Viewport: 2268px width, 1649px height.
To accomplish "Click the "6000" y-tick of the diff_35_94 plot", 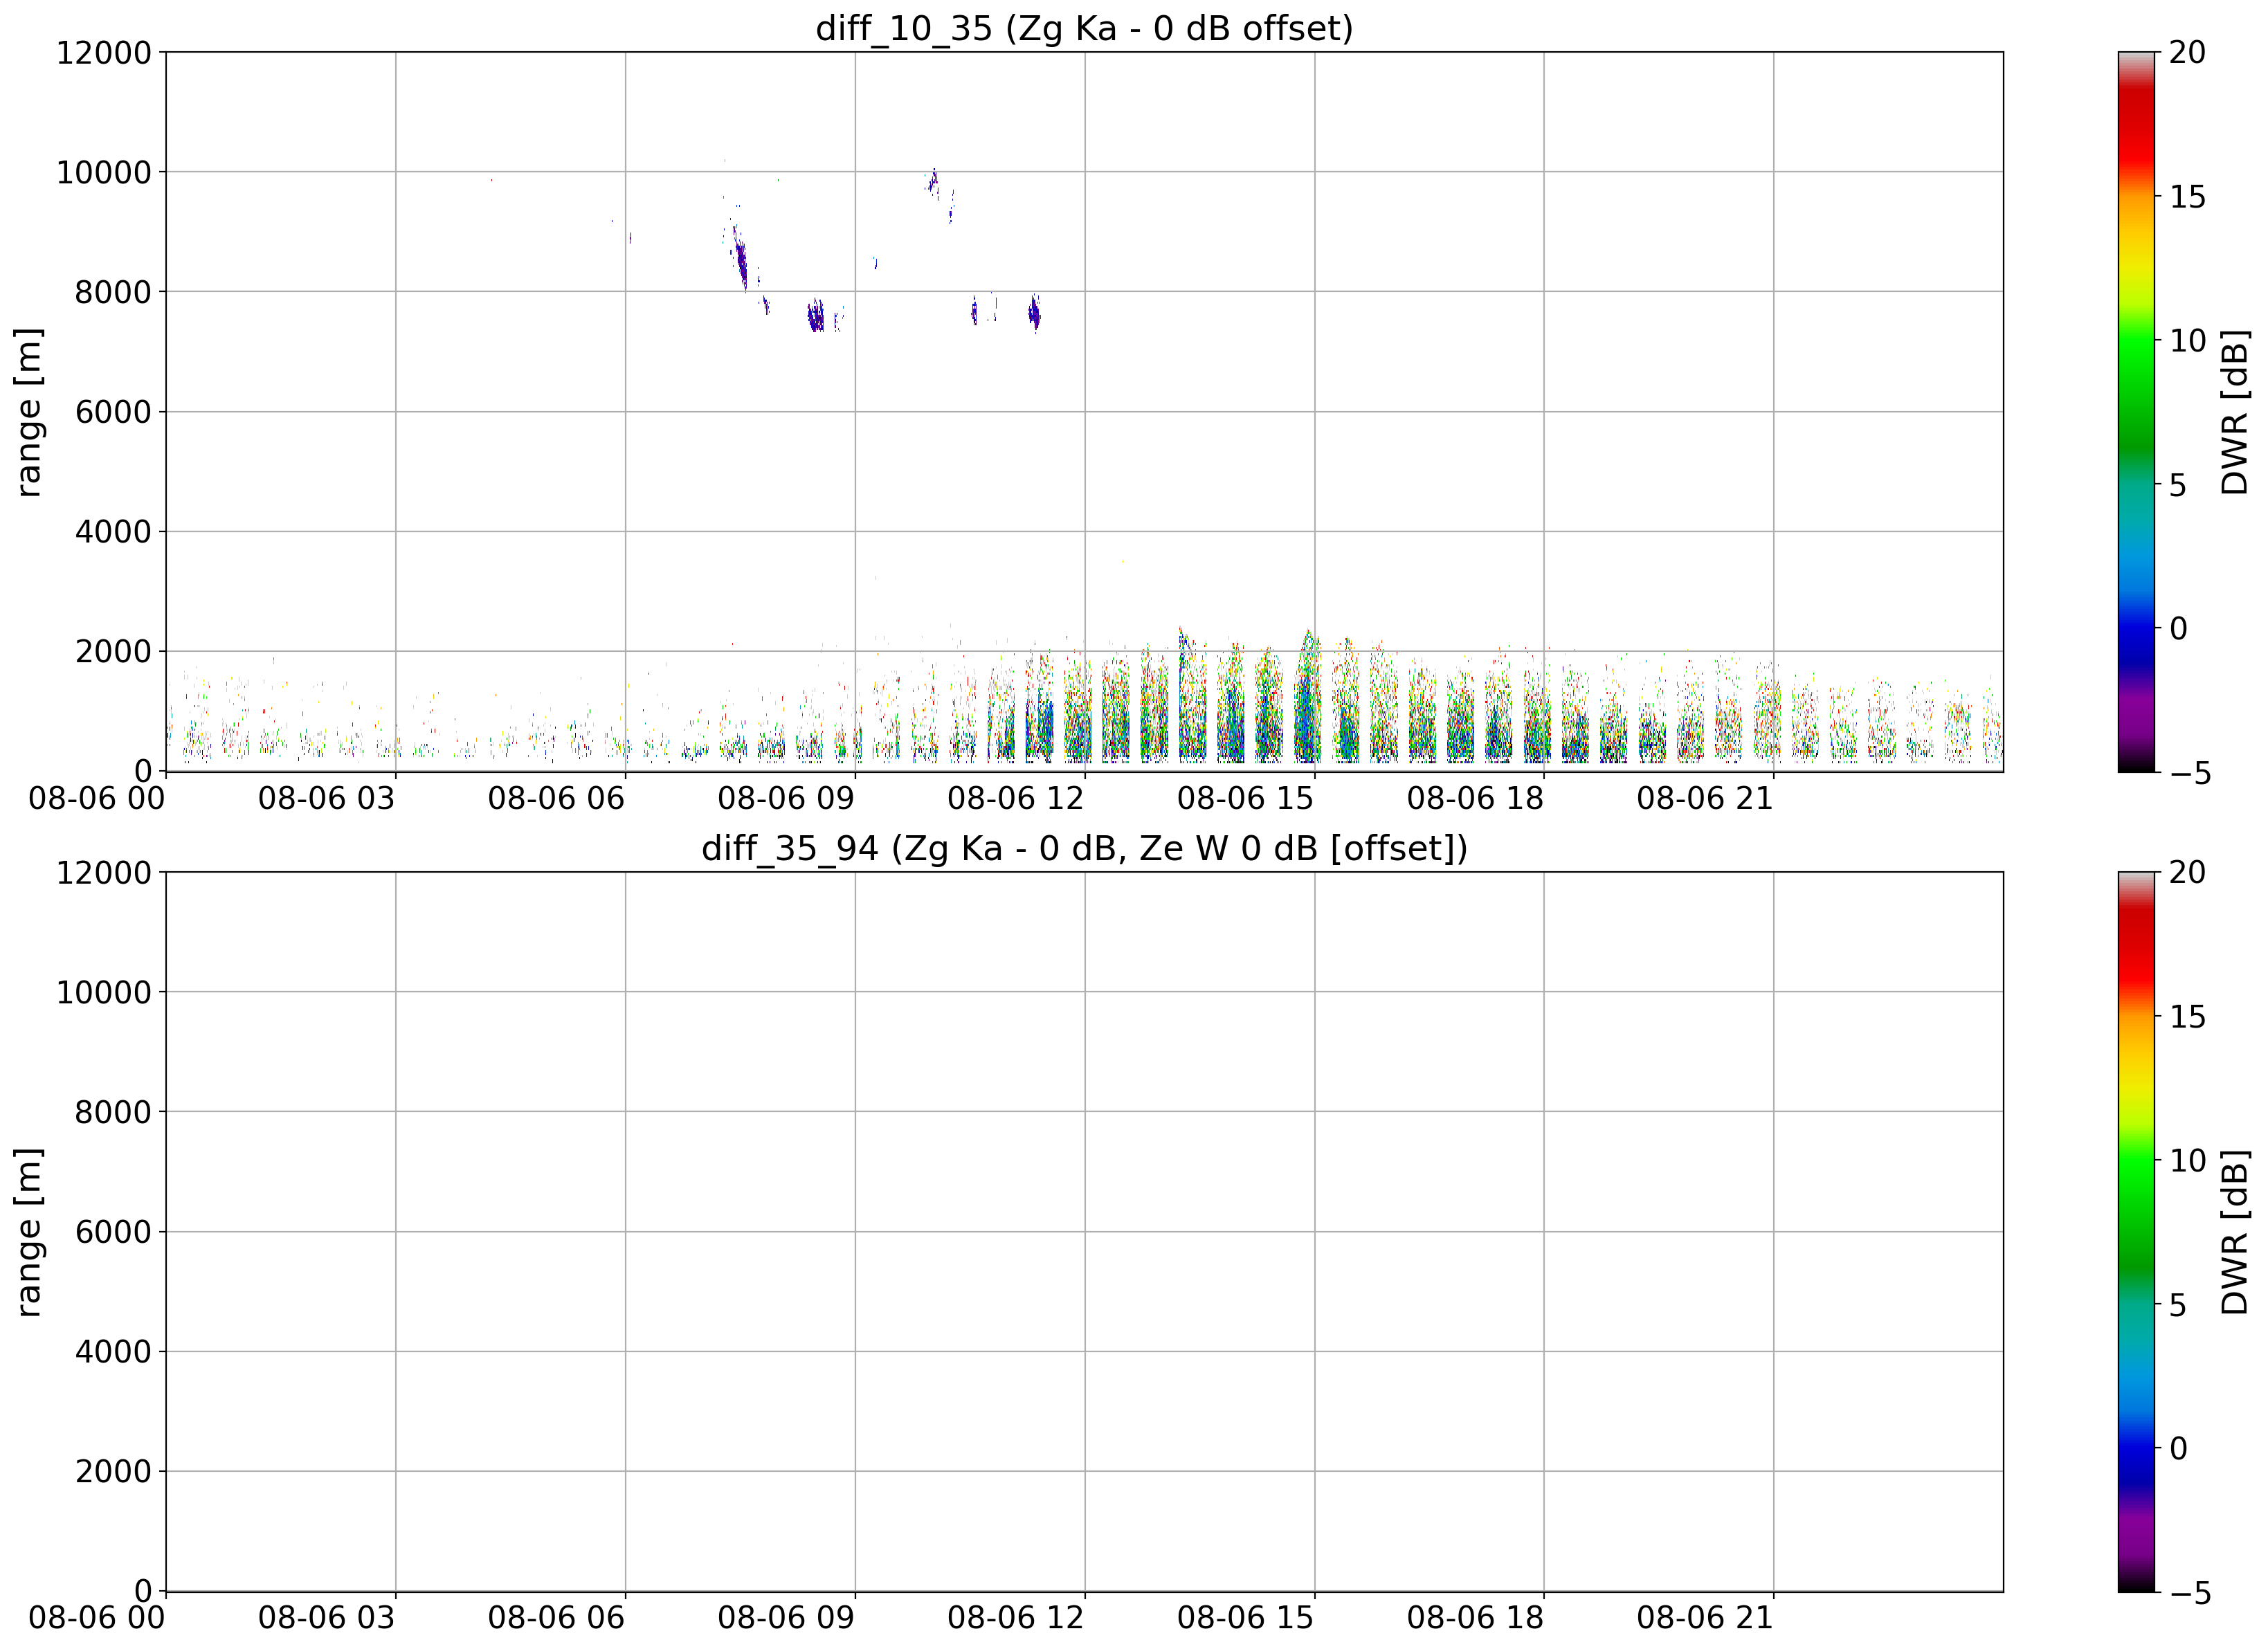I will pyautogui.click(x=113, y=1232).
